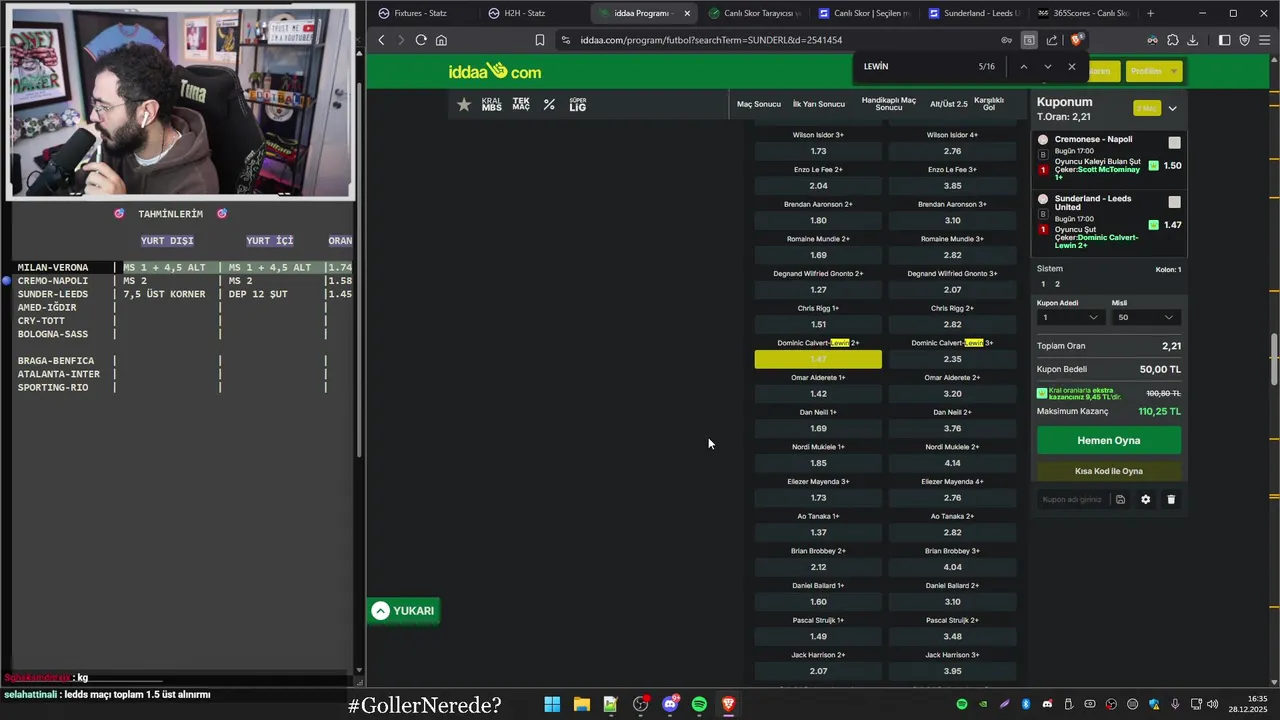Open the Kupon Adedi dropdown
Viewport: 1280px width, 720px height.
click(x=1070, y=318)
